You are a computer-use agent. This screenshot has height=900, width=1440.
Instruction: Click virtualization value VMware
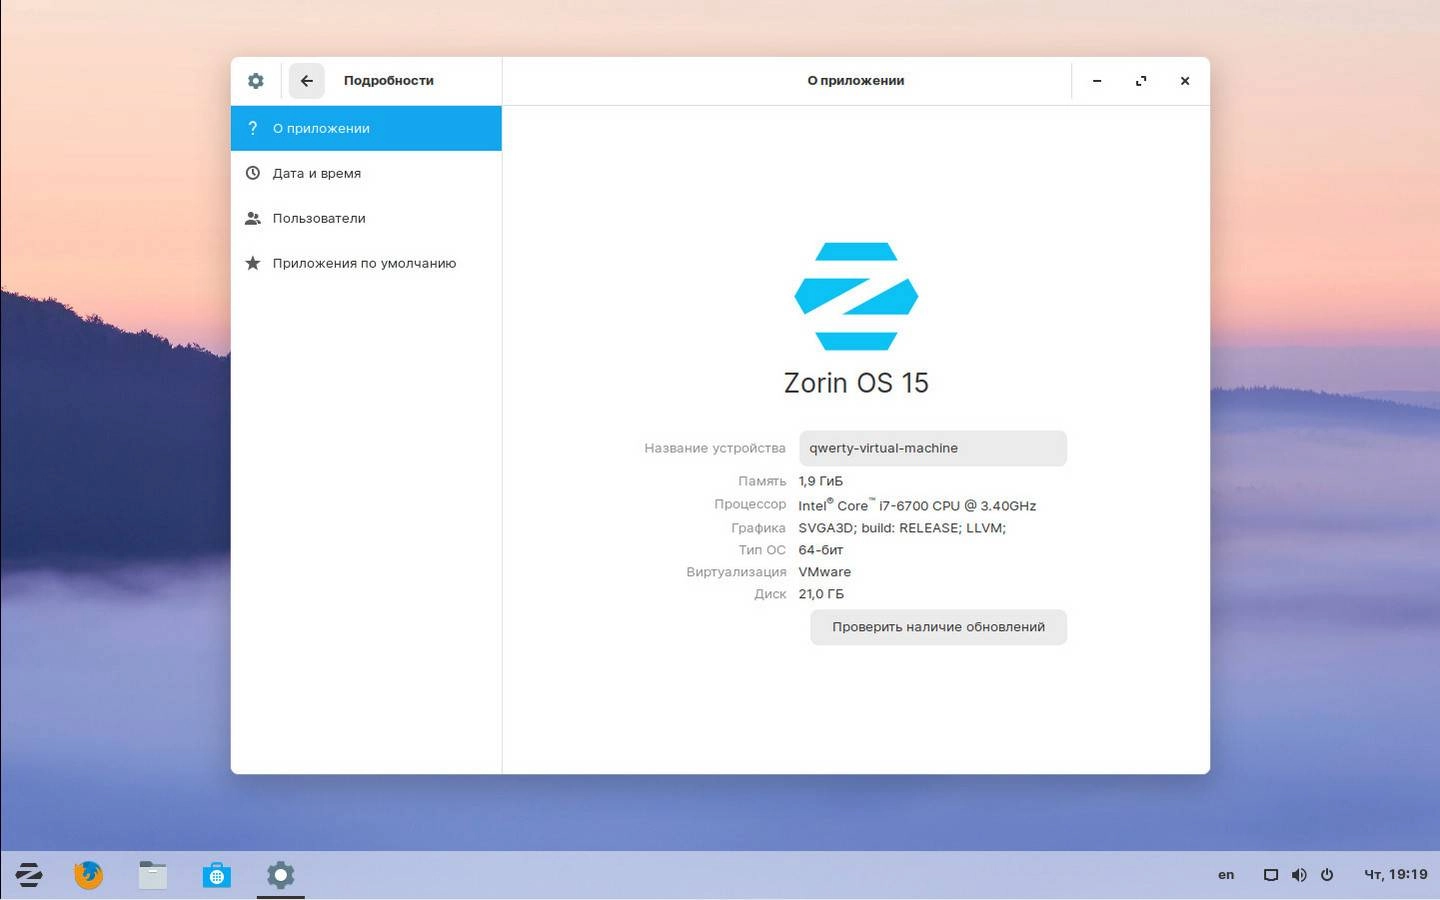point(825,572)
